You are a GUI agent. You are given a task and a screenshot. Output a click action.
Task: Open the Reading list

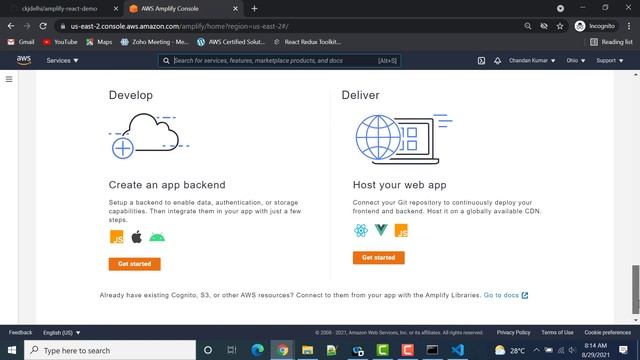coord(611,42)
